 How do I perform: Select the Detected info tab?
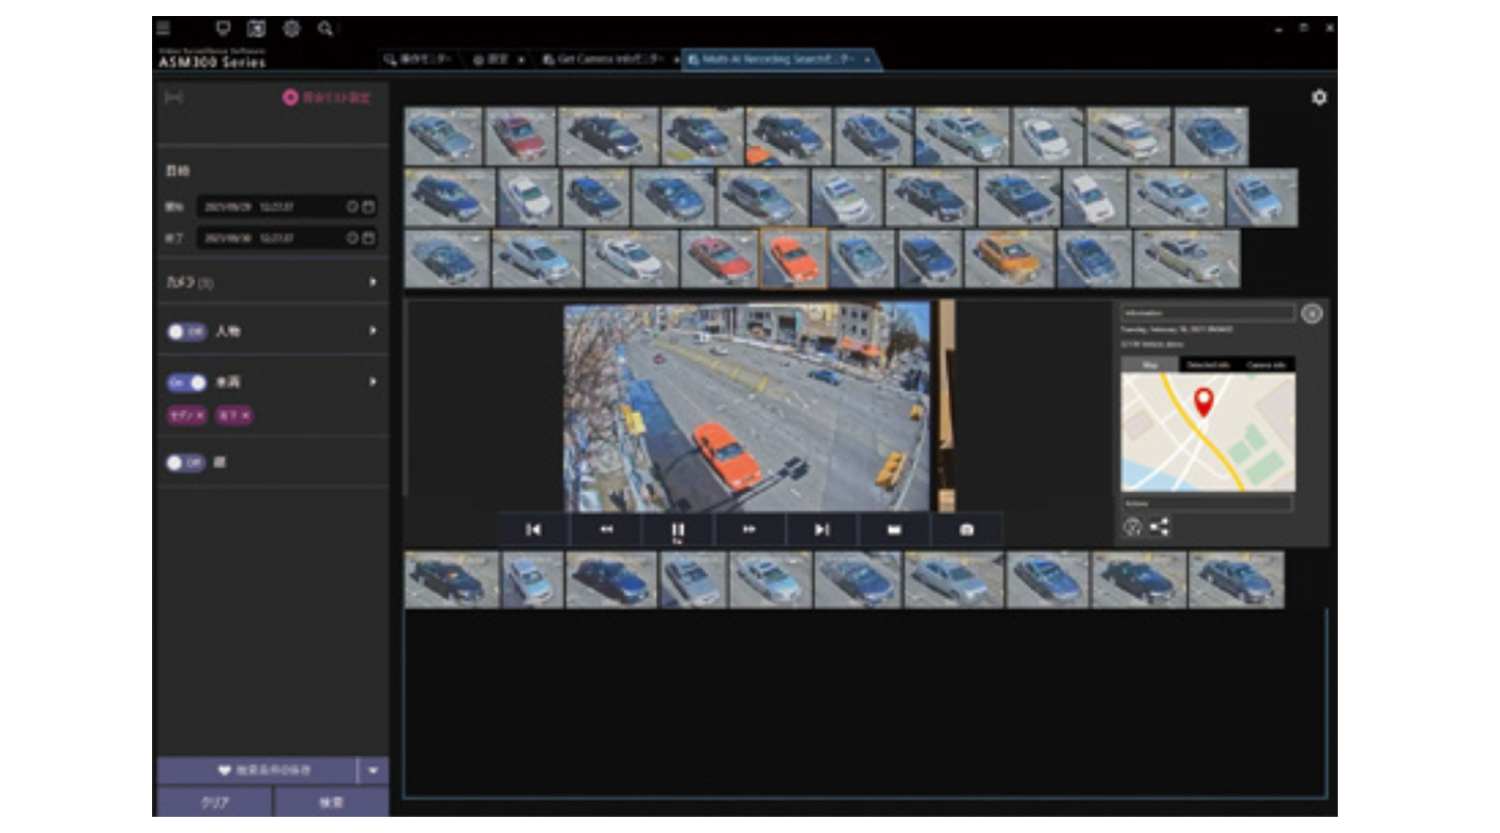pos(1208,364)
